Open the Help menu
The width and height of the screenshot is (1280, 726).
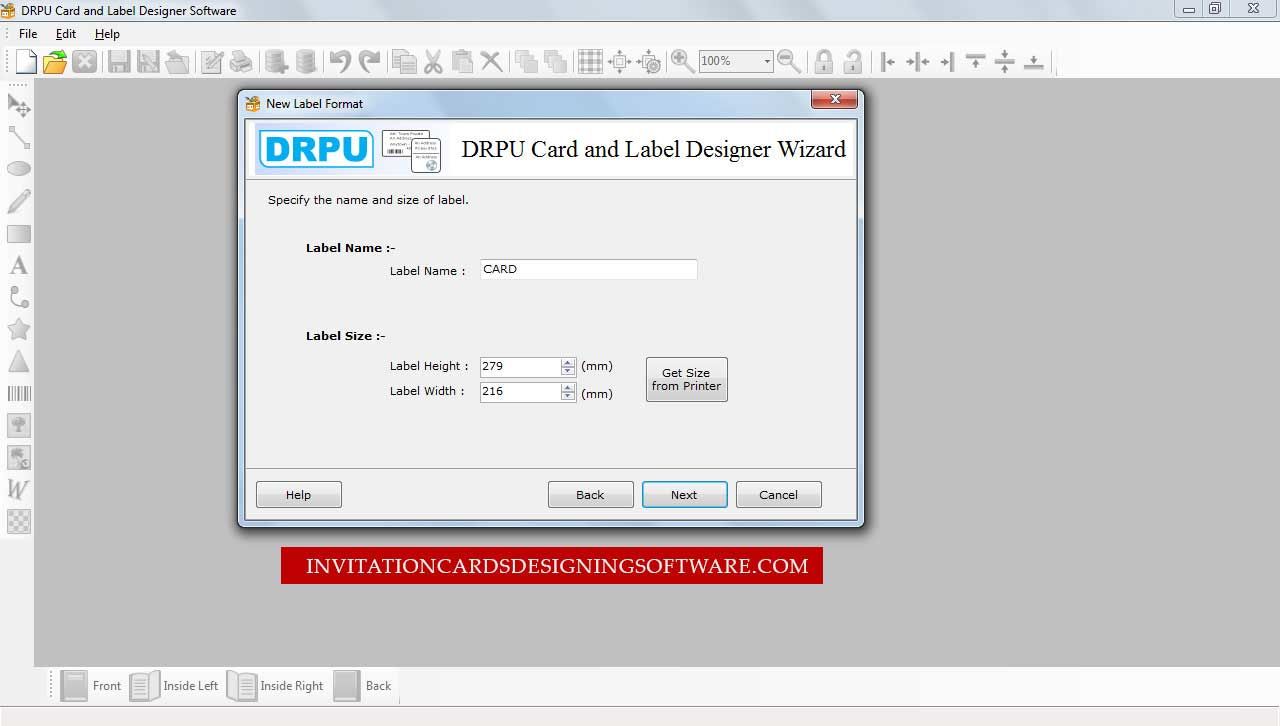click(107, 34)
